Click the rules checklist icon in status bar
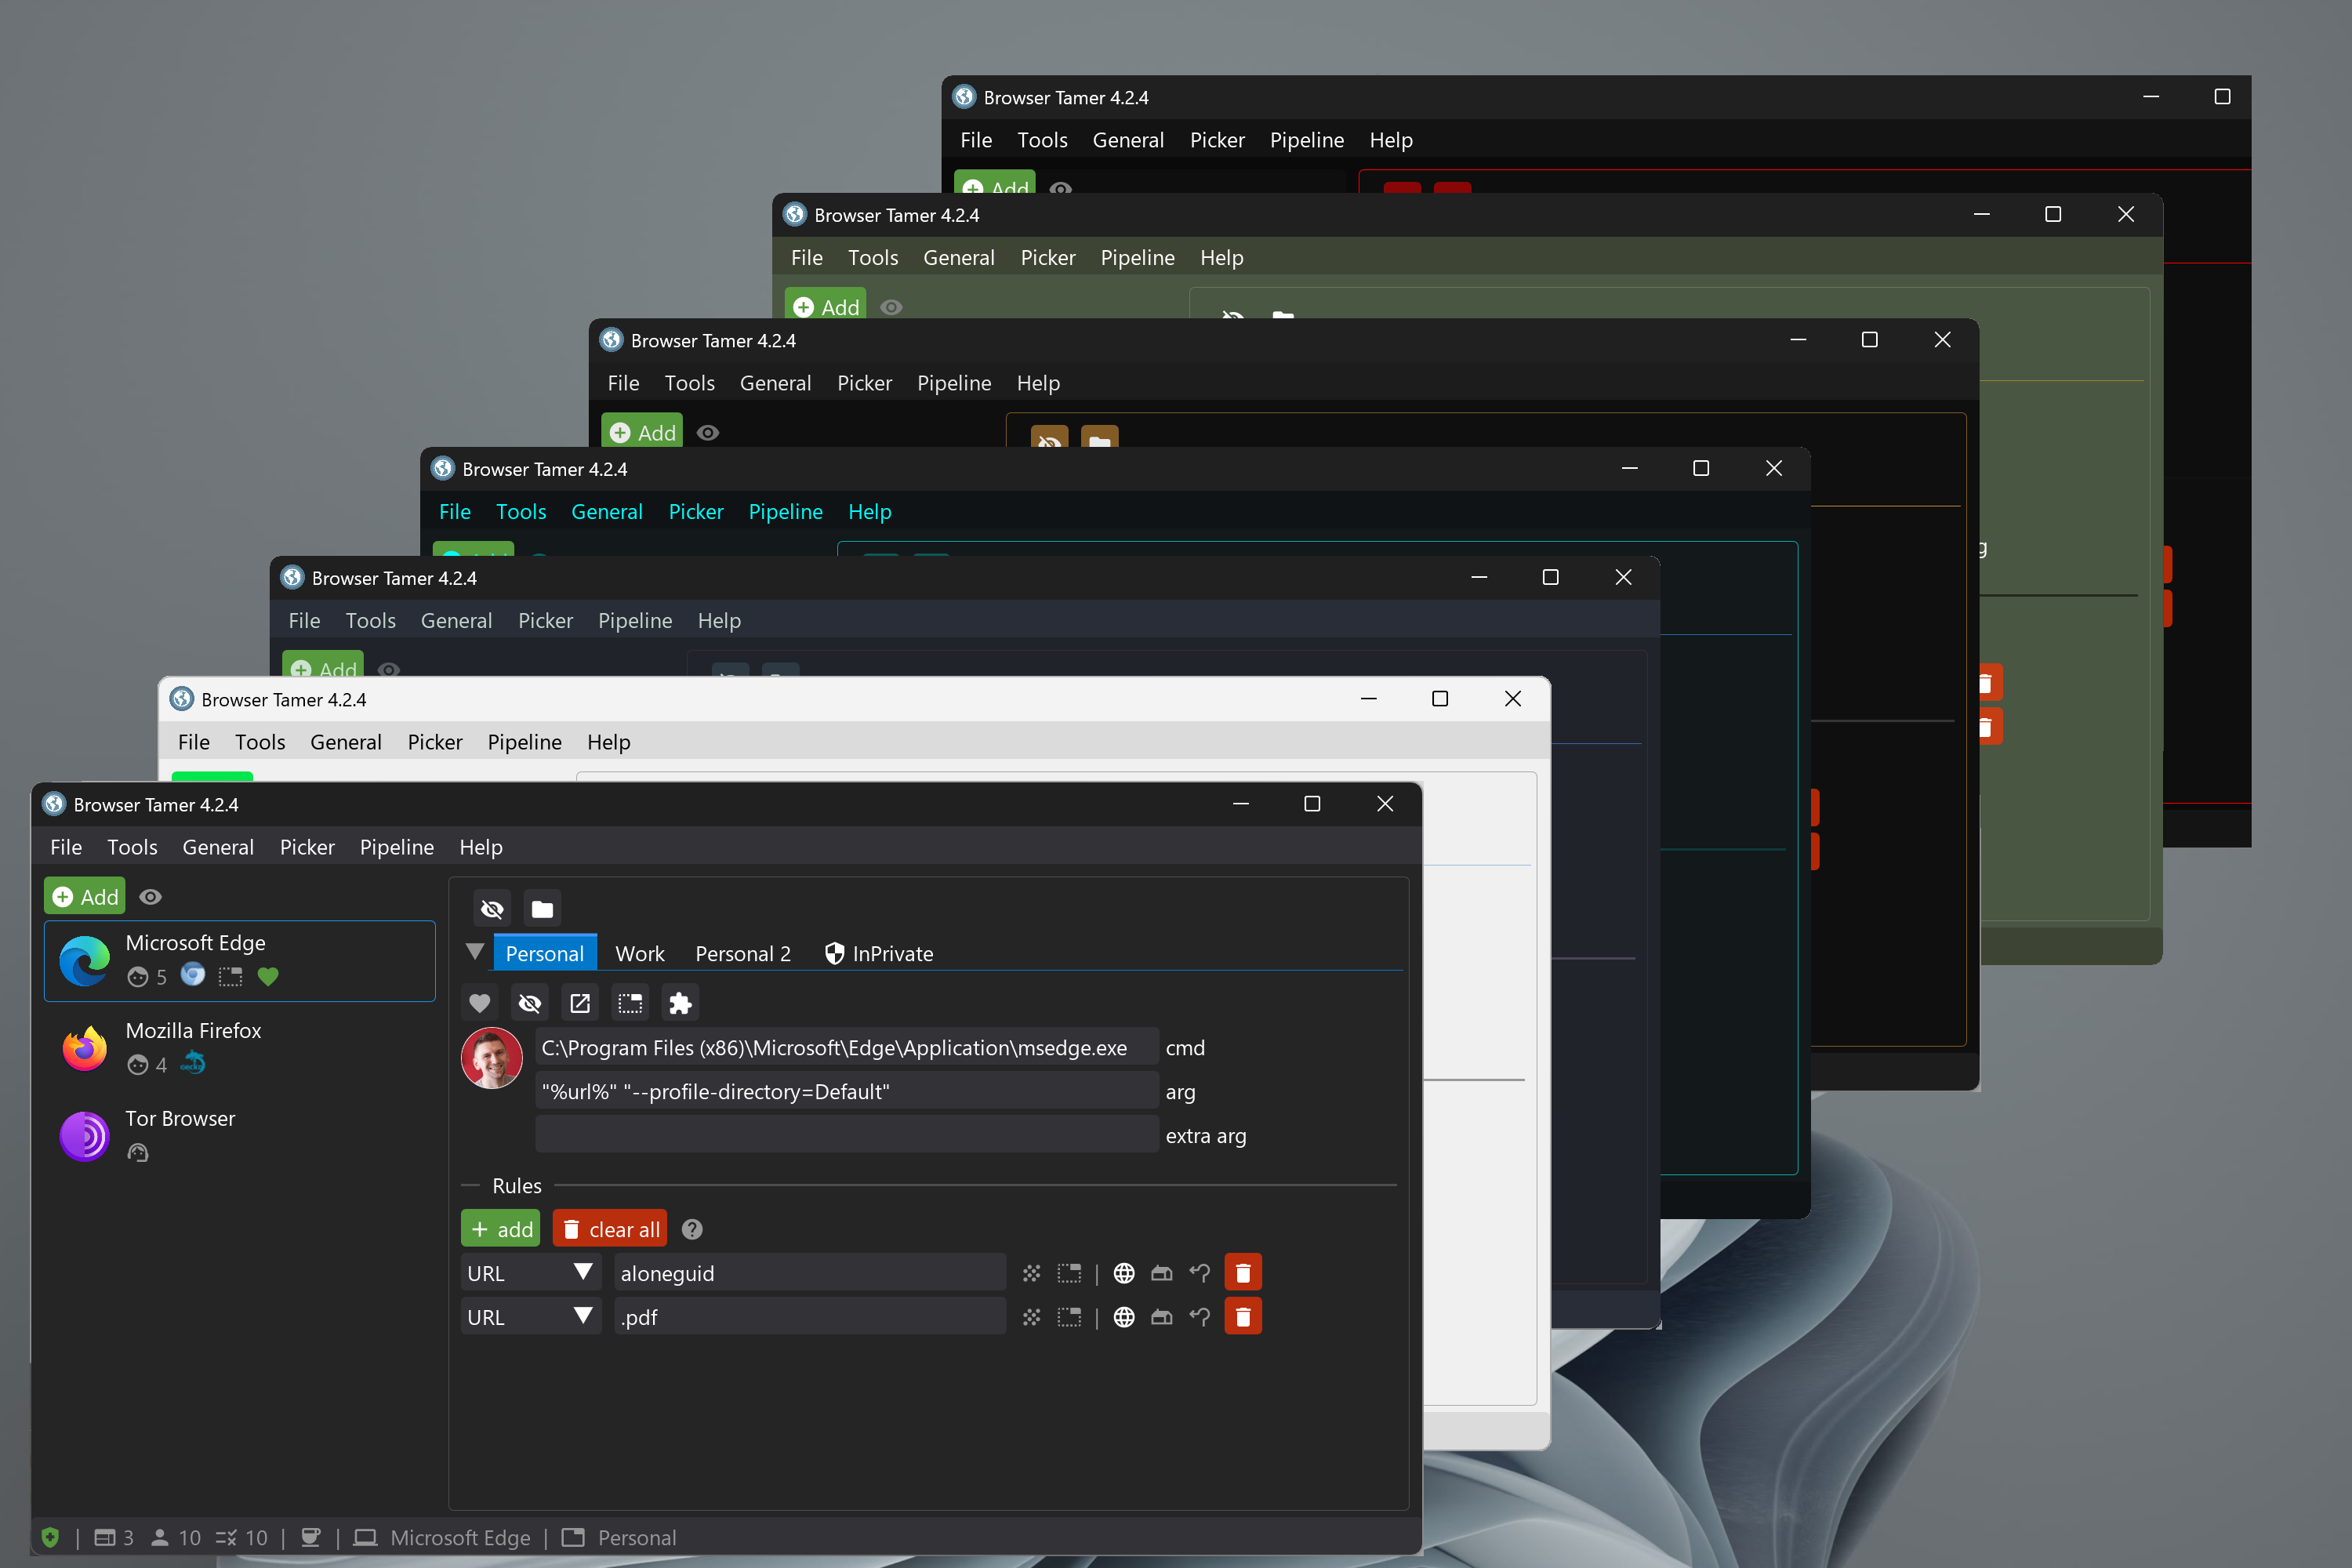This screenshot has height=1568, width=2352. point(227,1537)
